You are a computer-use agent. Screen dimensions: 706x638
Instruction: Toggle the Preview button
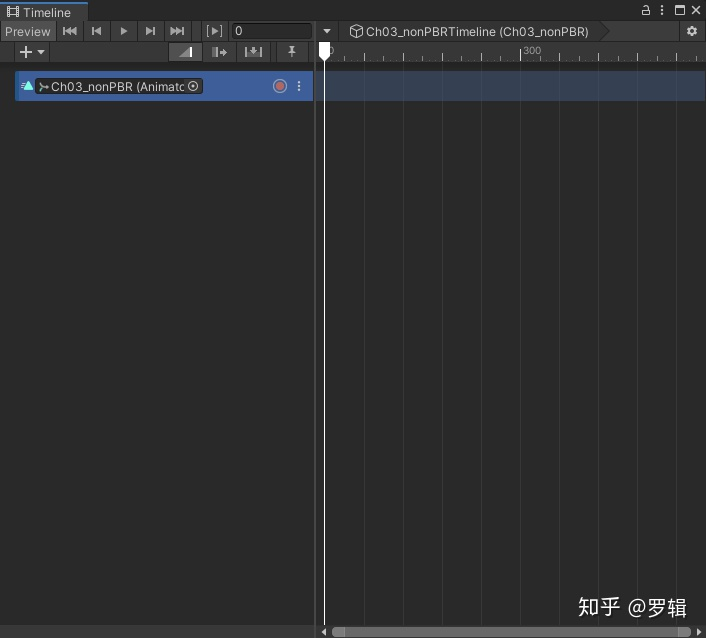point(28,32)
